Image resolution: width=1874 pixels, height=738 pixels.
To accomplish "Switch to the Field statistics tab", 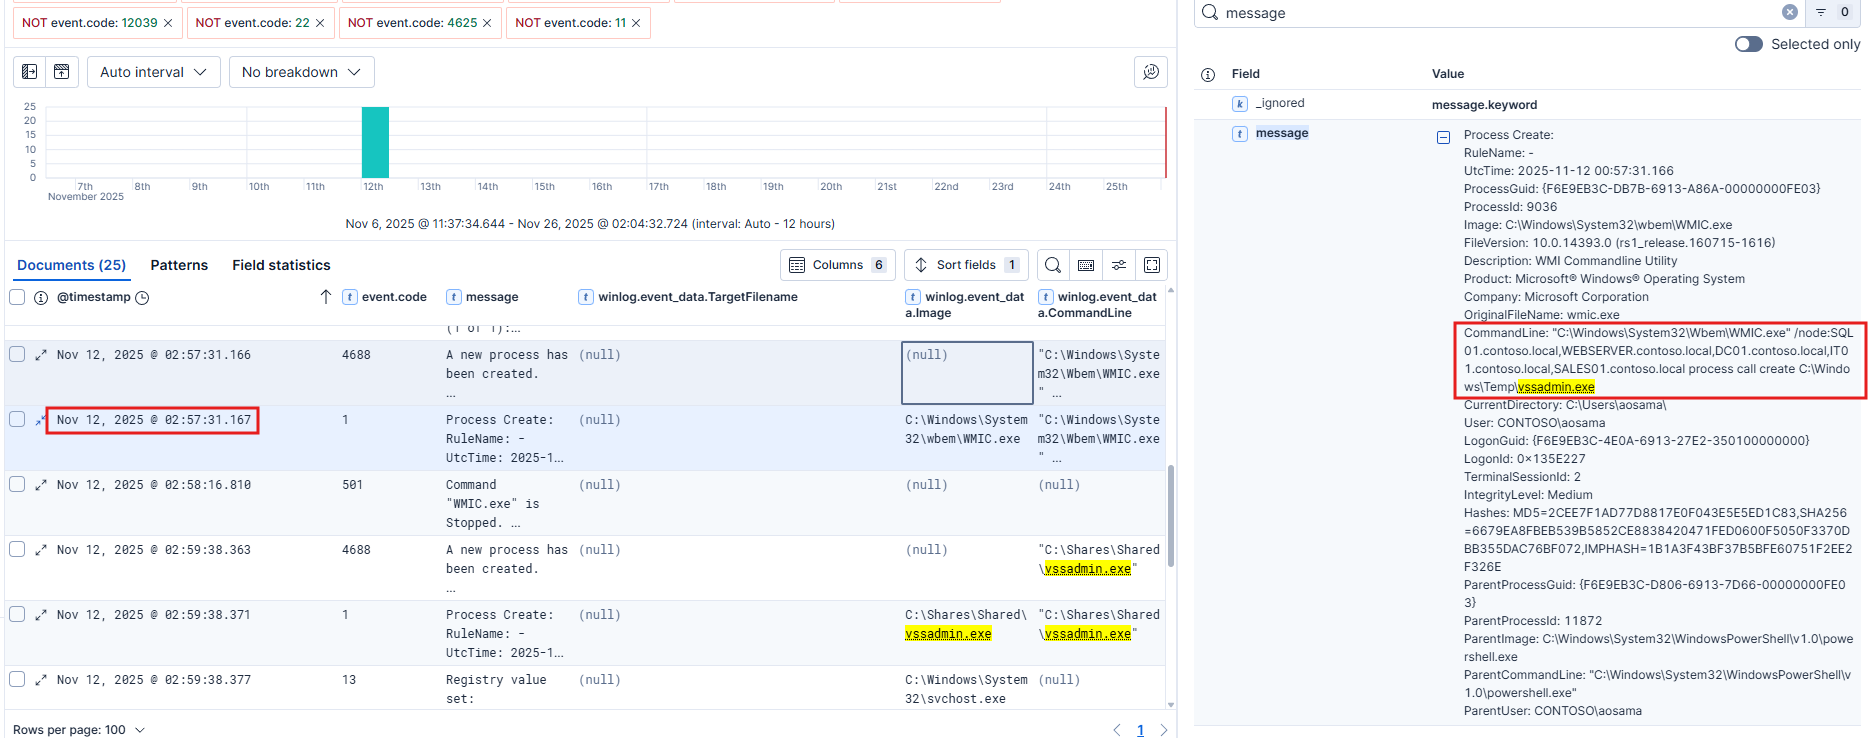I will pos(281,265).
